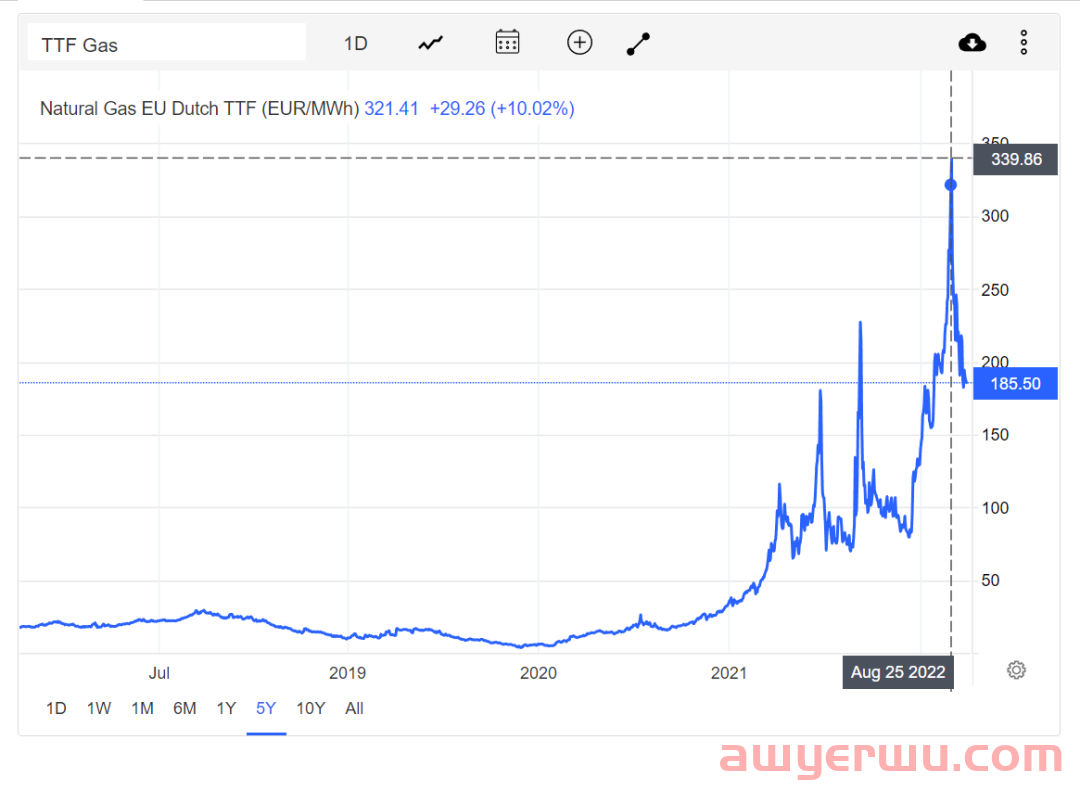
Task: Show the 10Y time range
Action: click(310, 708)
